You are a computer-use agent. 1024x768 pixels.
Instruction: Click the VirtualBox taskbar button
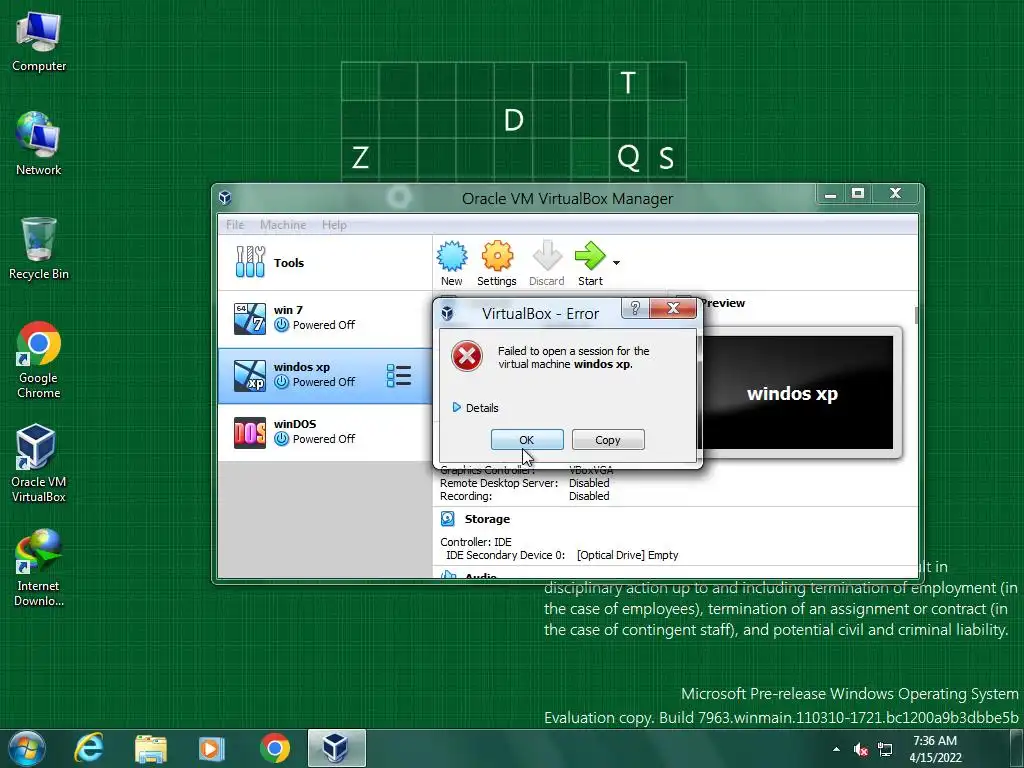(x=336, y=748)
